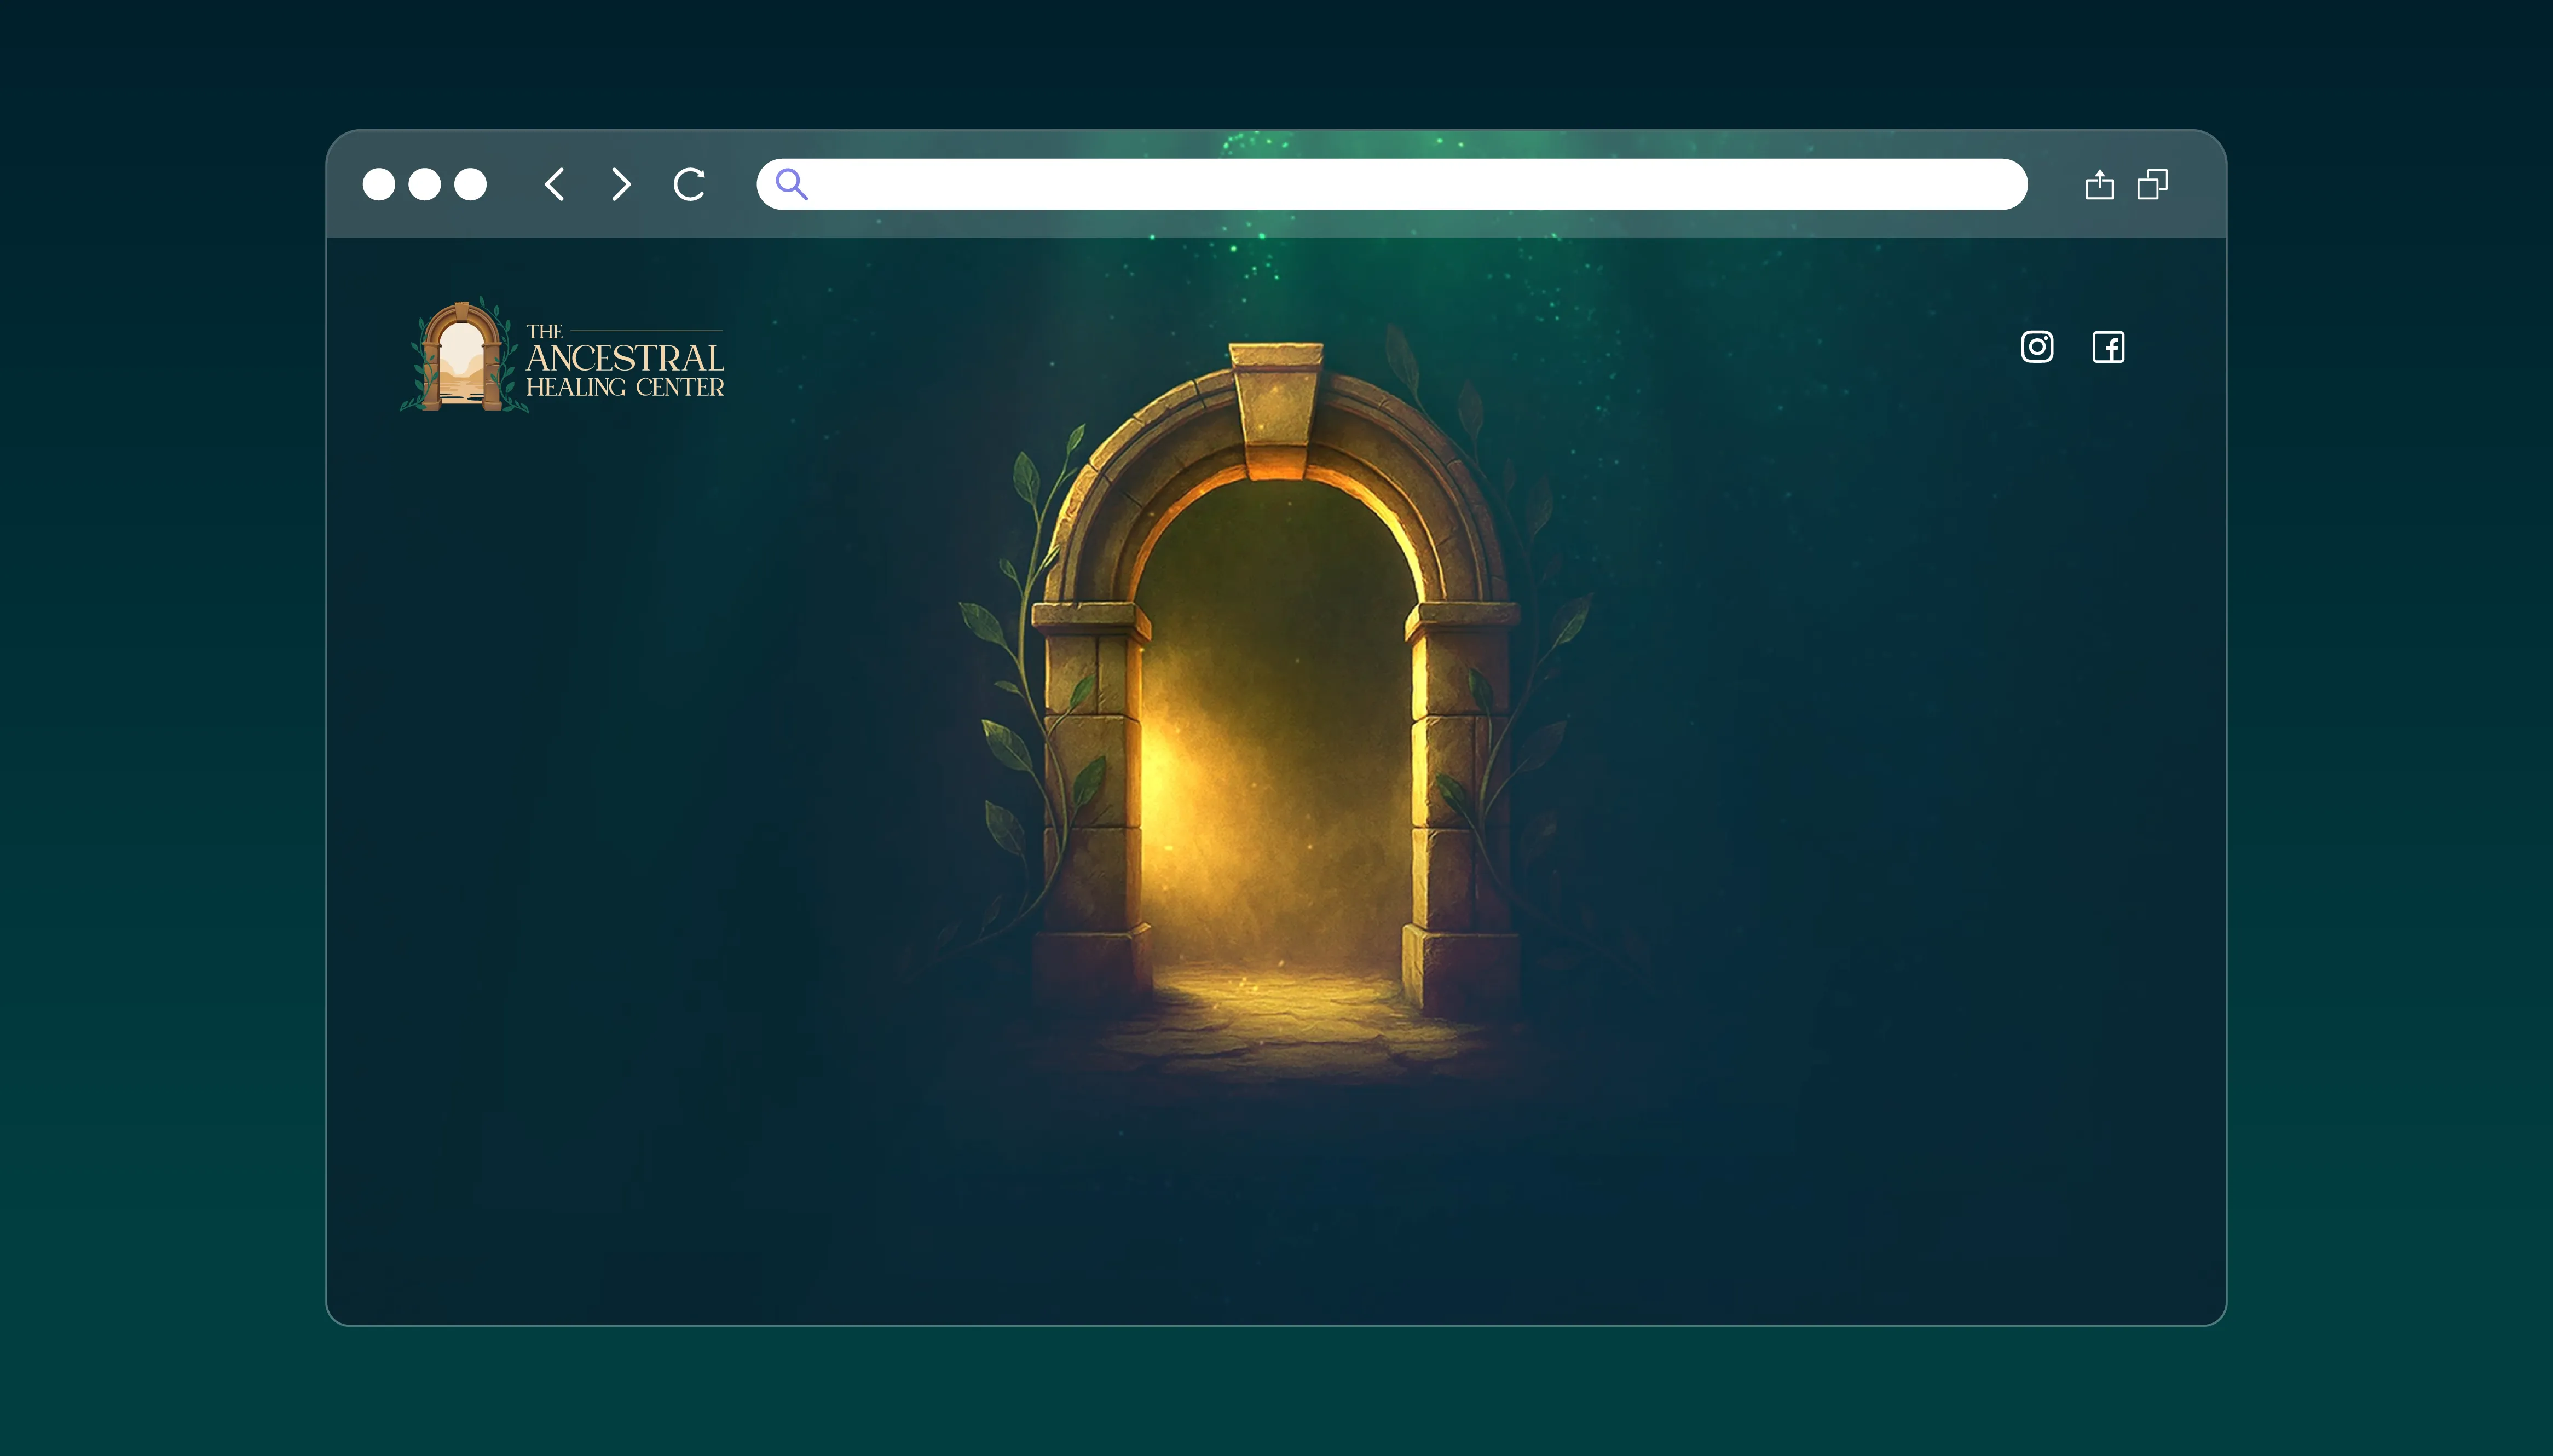
Task: Open the Instagram profile icon
Action: tap(2037, 347)
